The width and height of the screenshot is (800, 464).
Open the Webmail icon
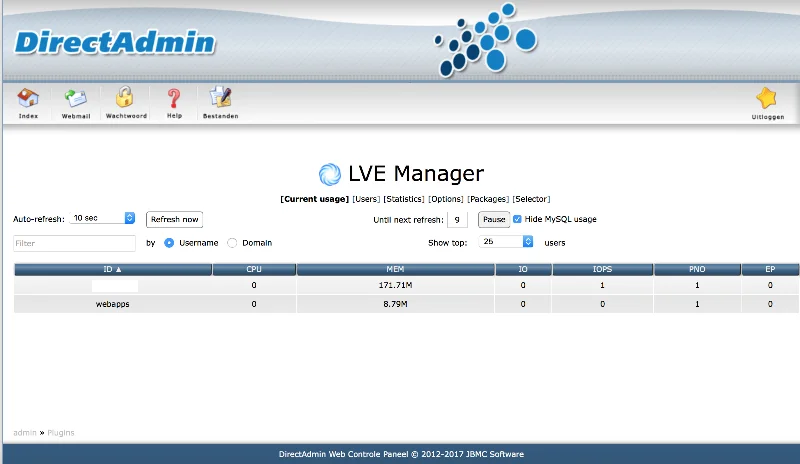click(x=76, y=99)
